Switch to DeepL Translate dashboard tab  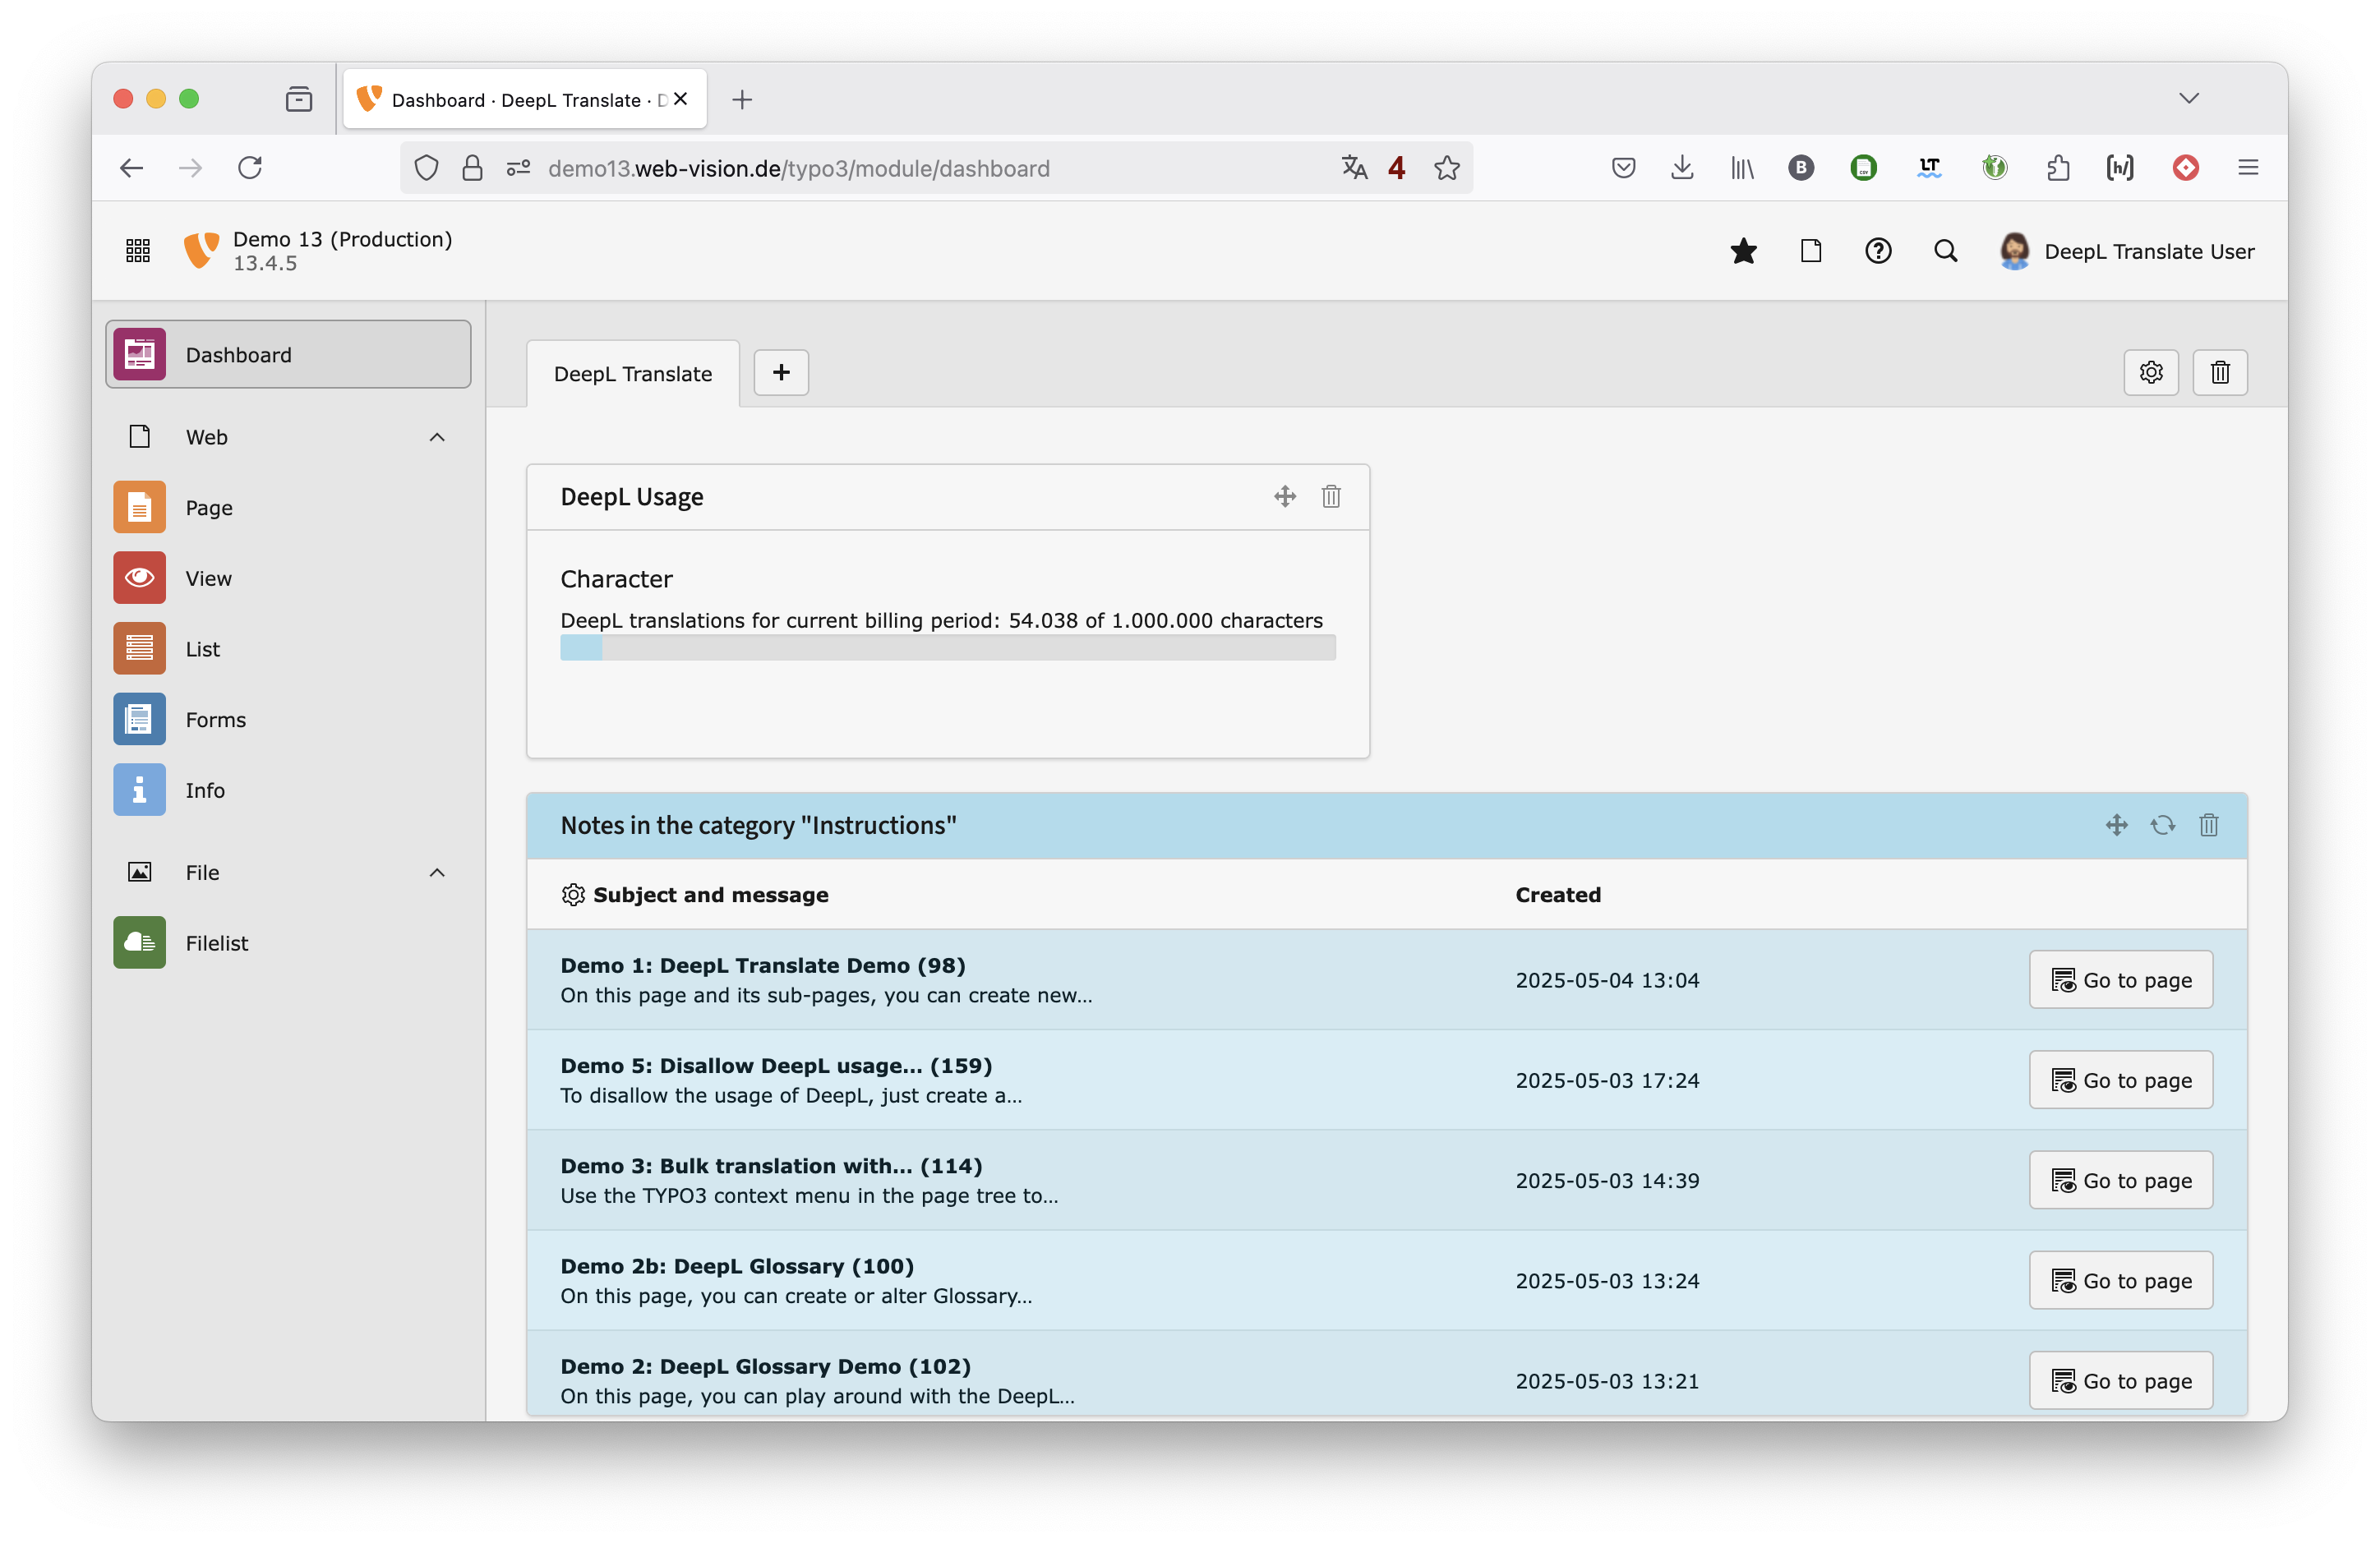click(633, 374)
